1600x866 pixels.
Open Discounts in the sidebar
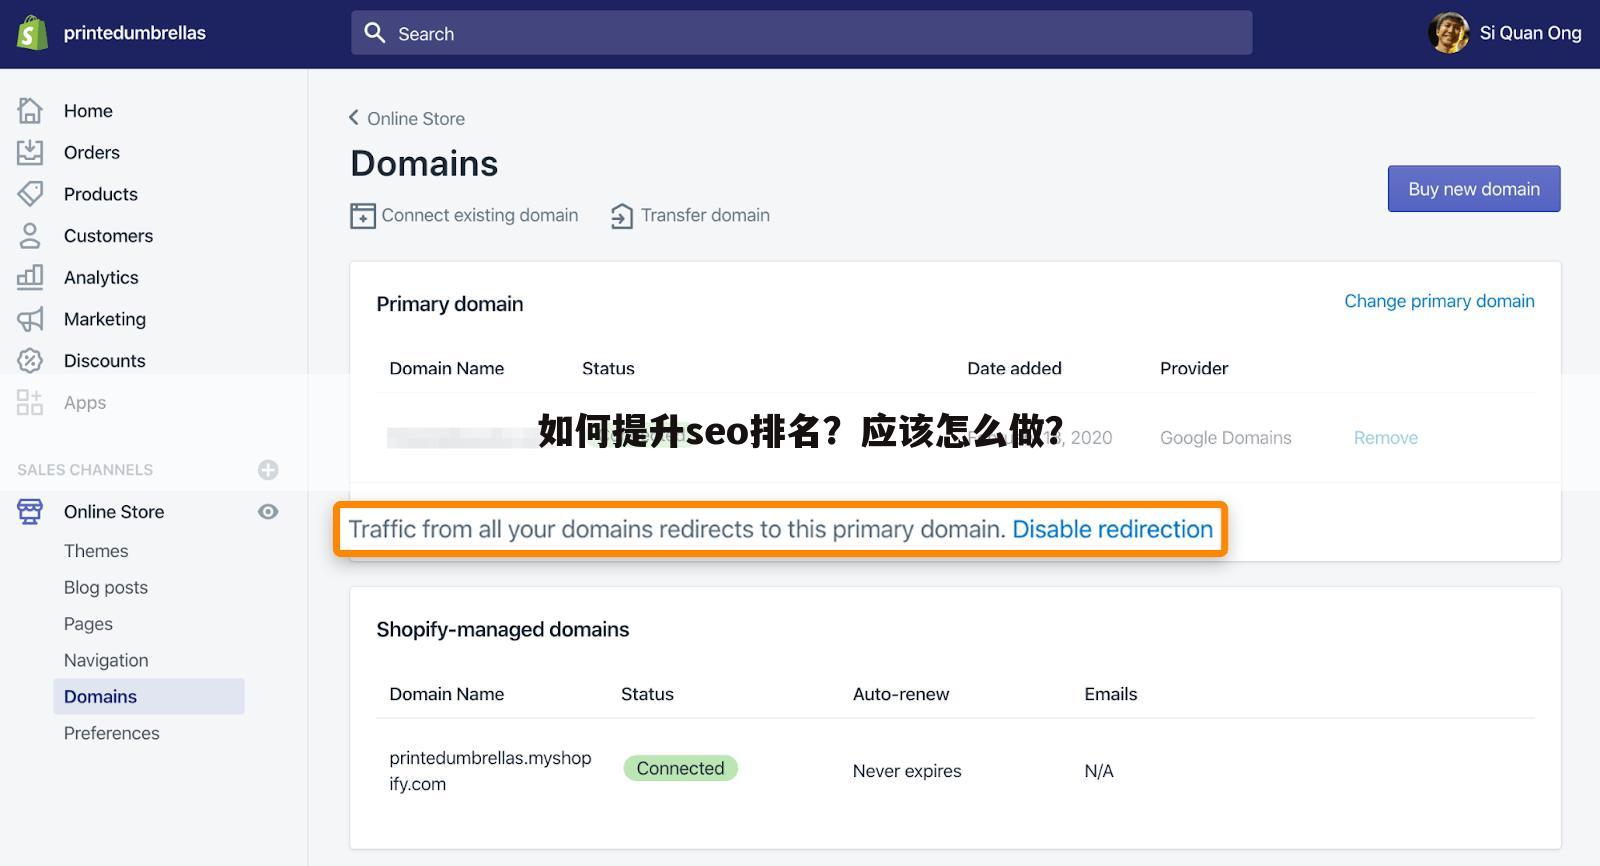(105, 361)
